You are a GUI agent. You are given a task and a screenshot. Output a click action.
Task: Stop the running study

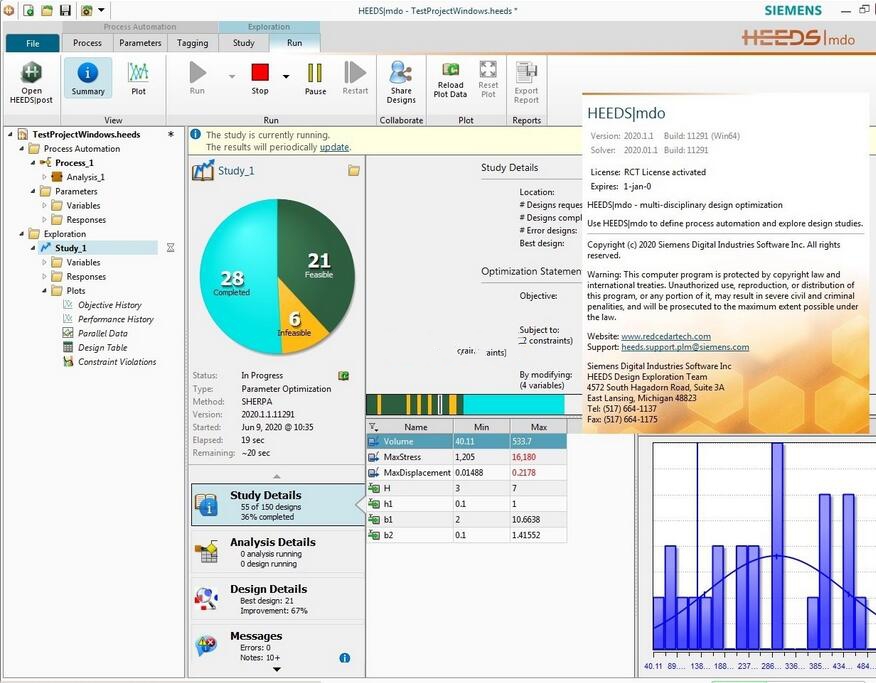[260, 78]
